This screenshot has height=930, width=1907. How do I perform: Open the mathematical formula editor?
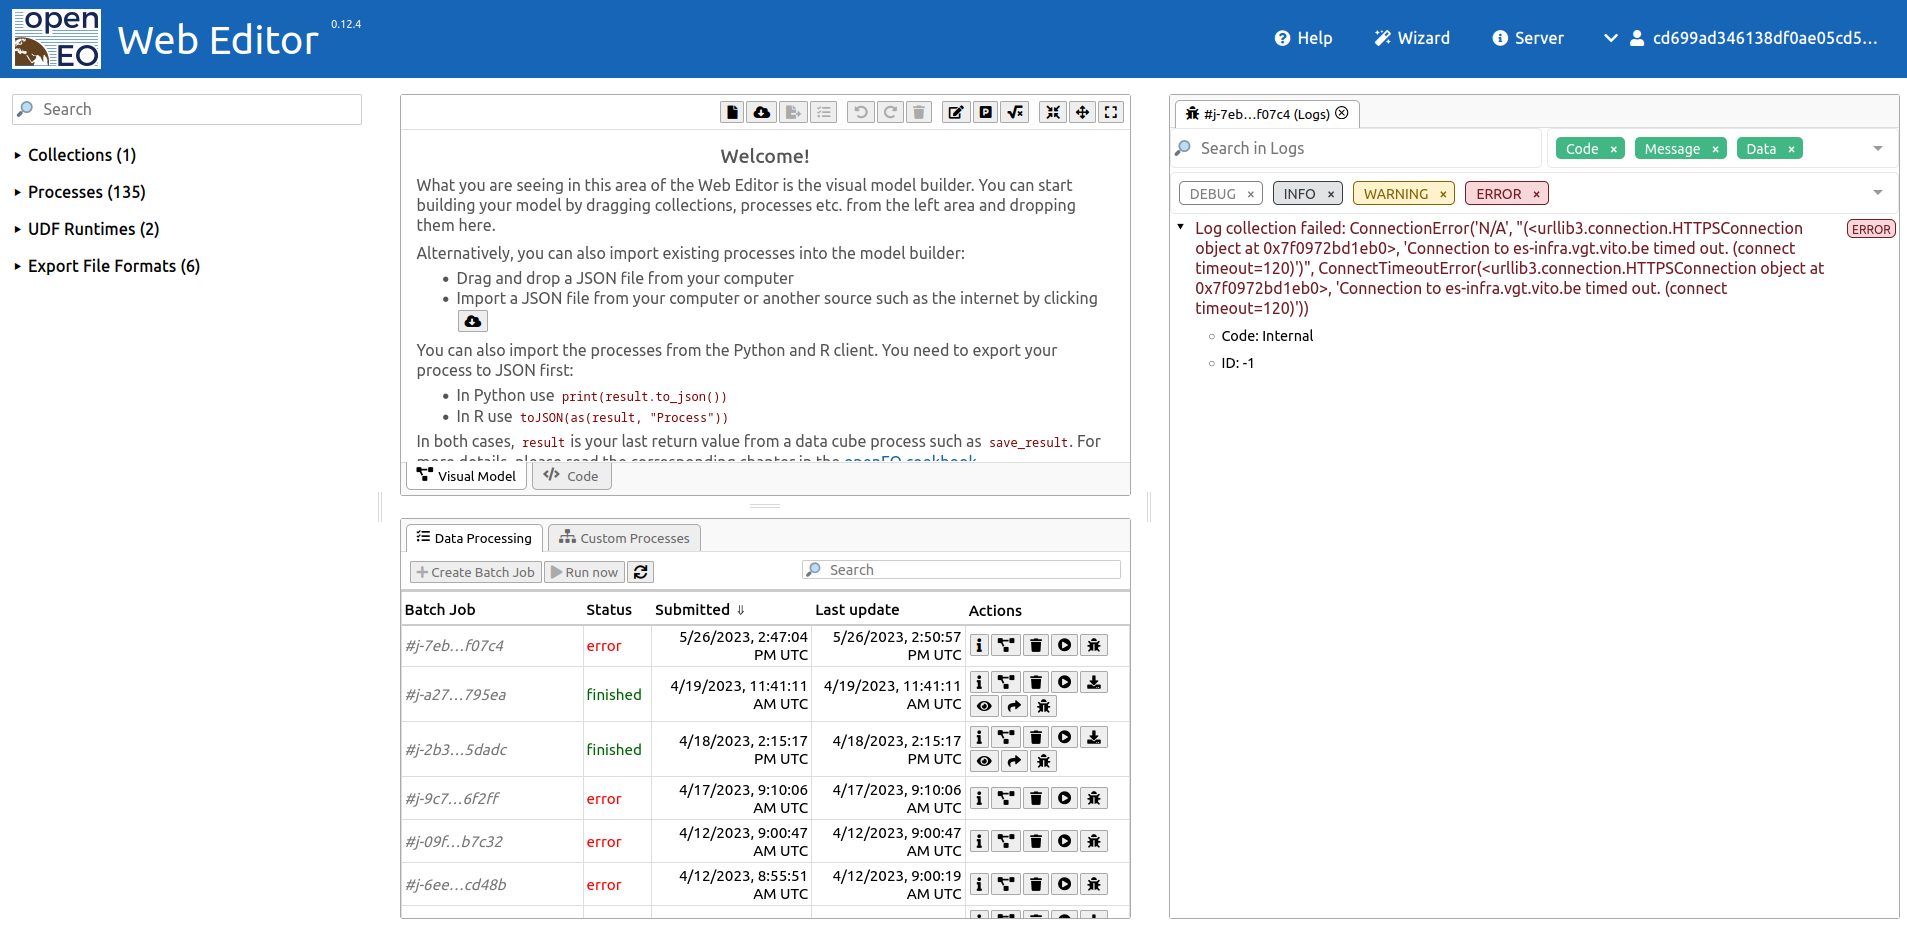tap(1014, 112)
